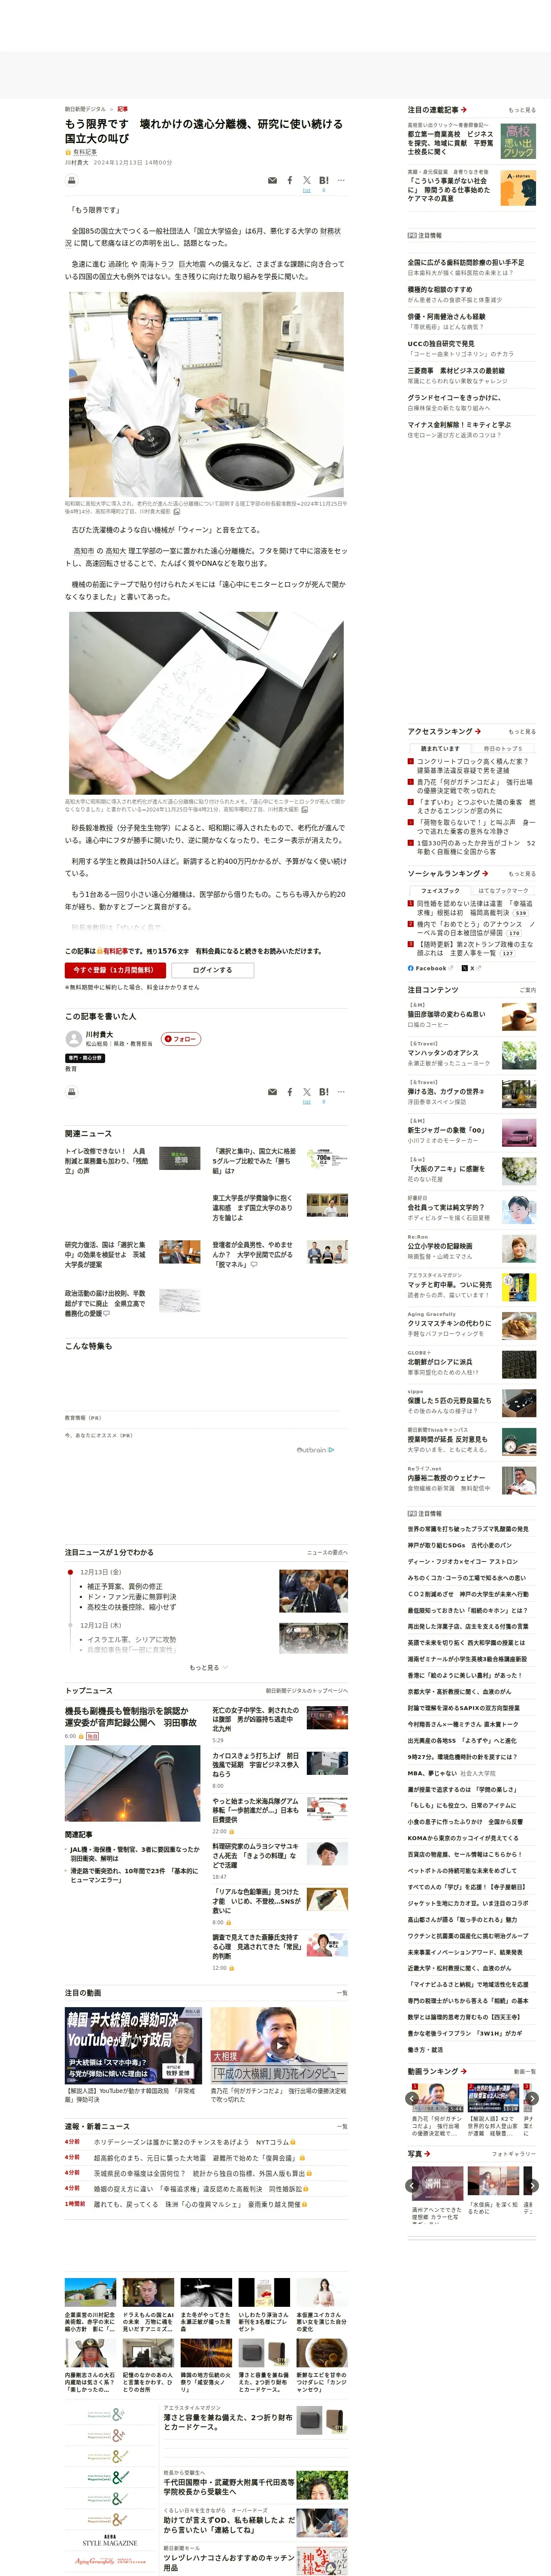Screen dimensions: 551x2576
Task: Click Hatena B! icon below author section
Action: click(324, 1092)
